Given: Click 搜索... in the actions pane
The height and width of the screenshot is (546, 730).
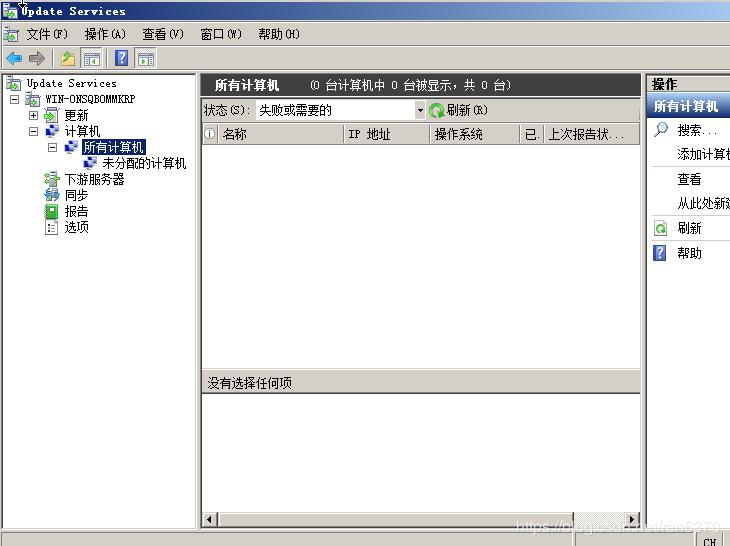Looking at the screenshot, I should [697, 130].
